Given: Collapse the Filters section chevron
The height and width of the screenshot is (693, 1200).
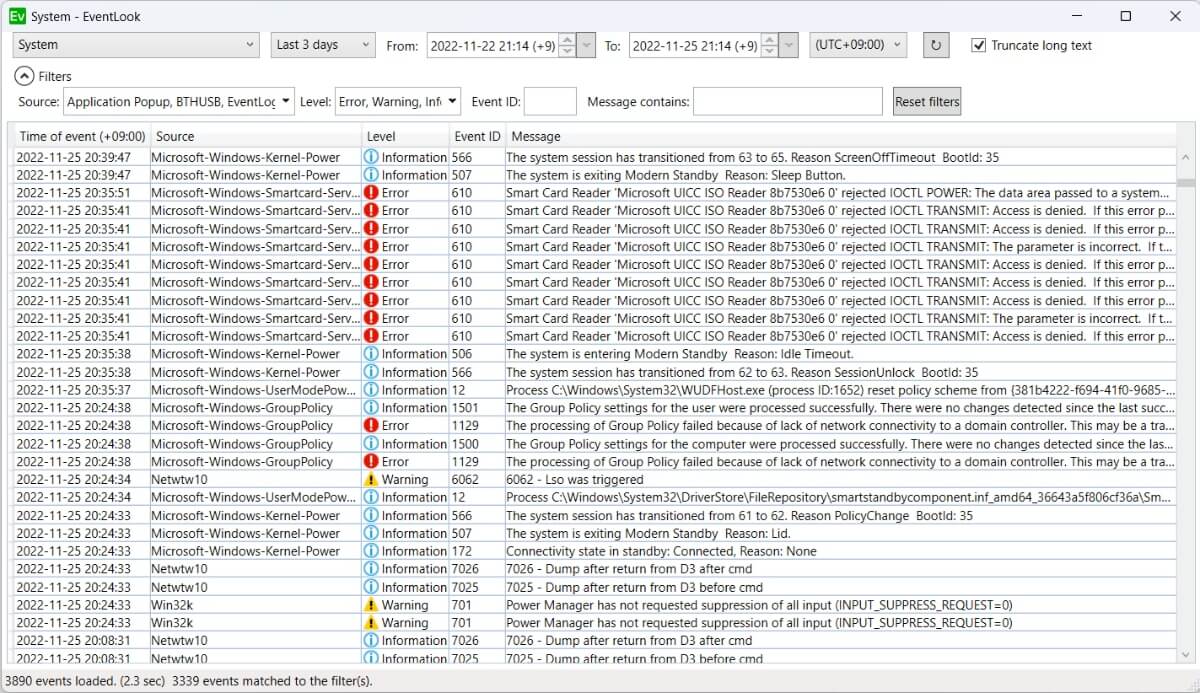Looking at the screenshot, I should pos(24,76).
